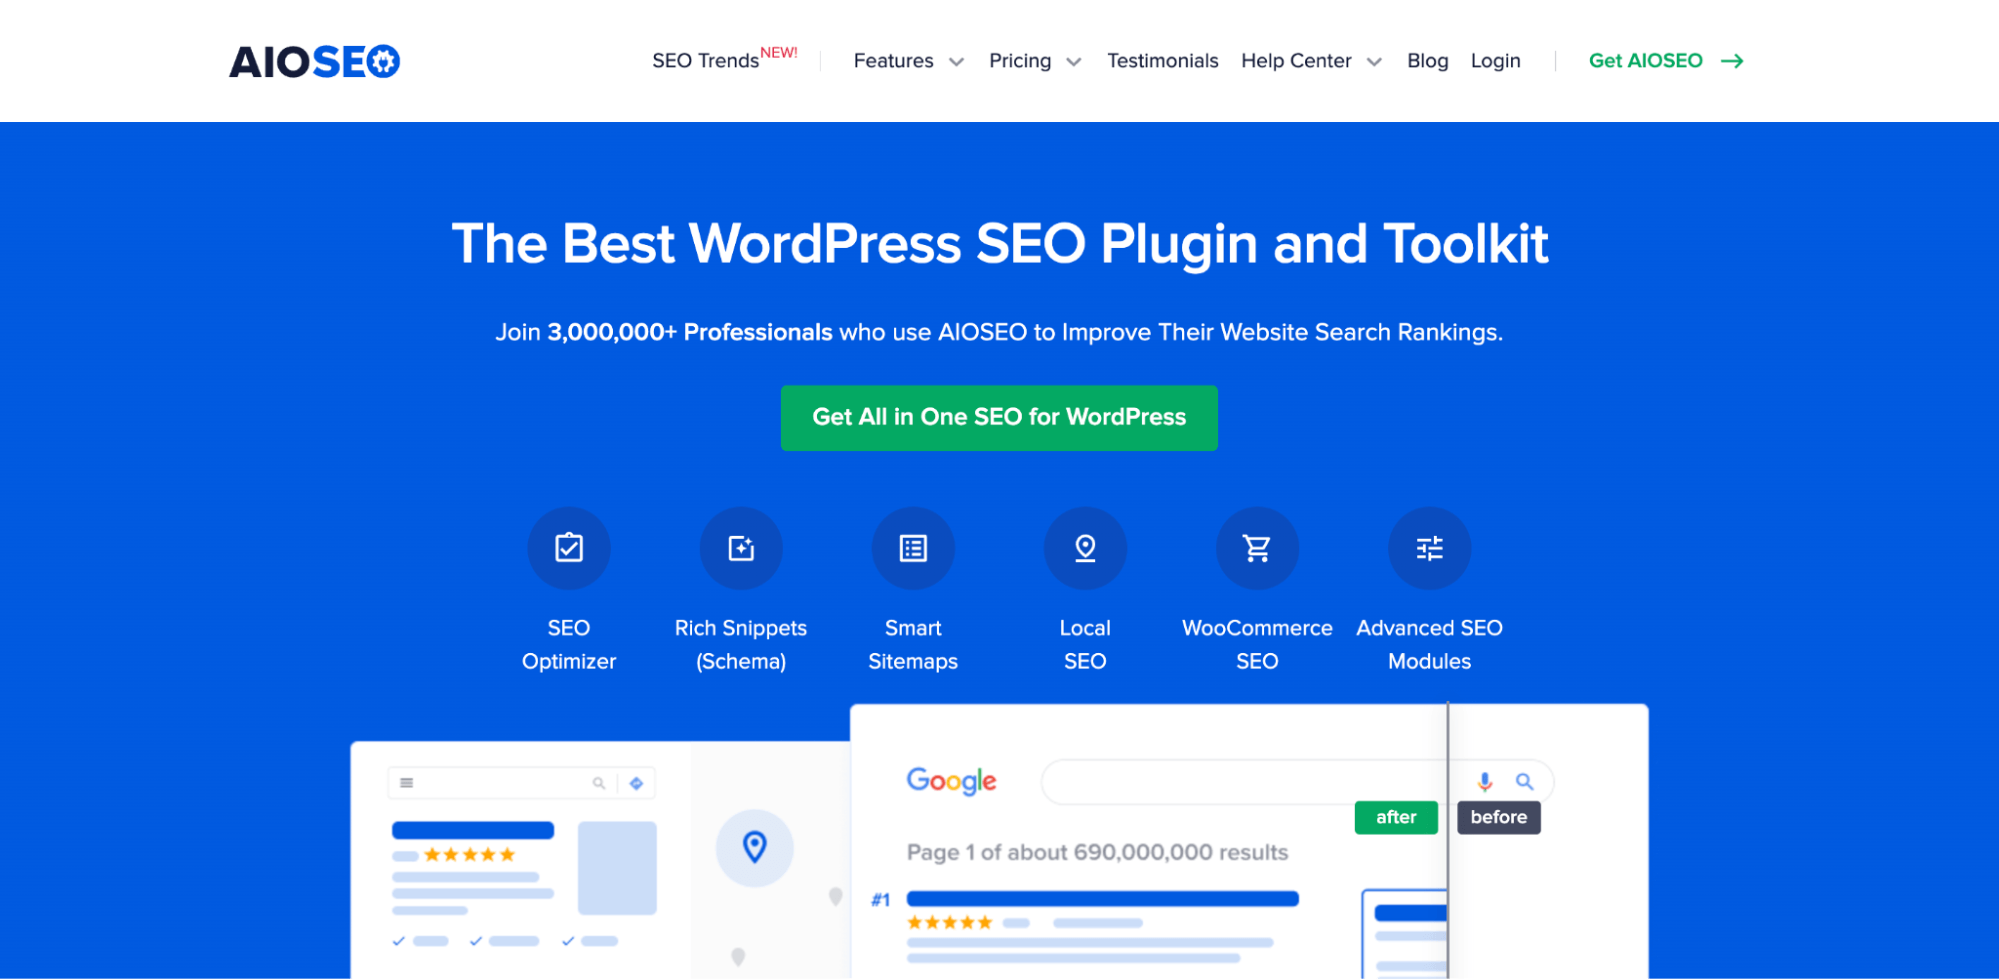Open the Rich Snippets schema icon
1999x980 pixels.
coord(741,548)
